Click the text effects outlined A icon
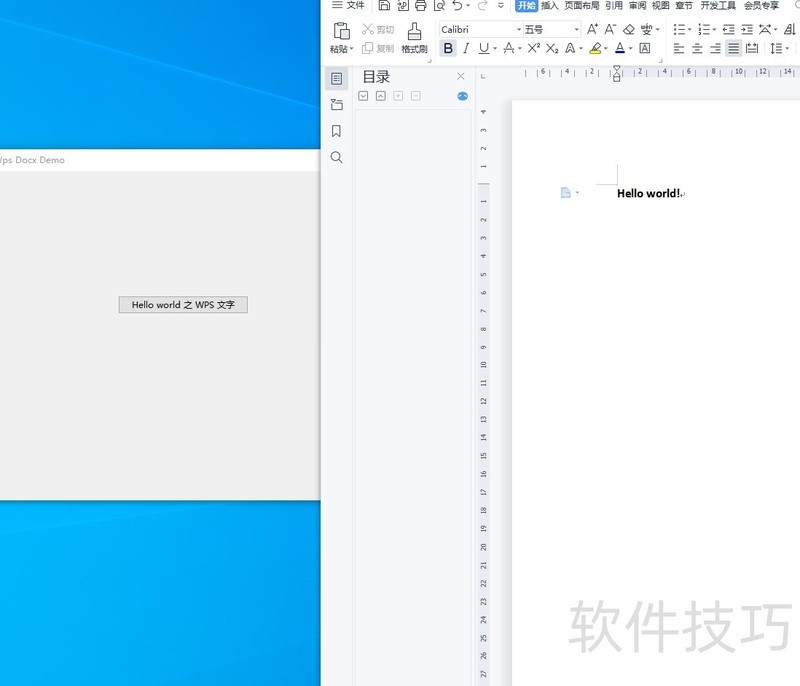This screenshot has height=686, width=800. pyautogui.click(x=570, y=48)
